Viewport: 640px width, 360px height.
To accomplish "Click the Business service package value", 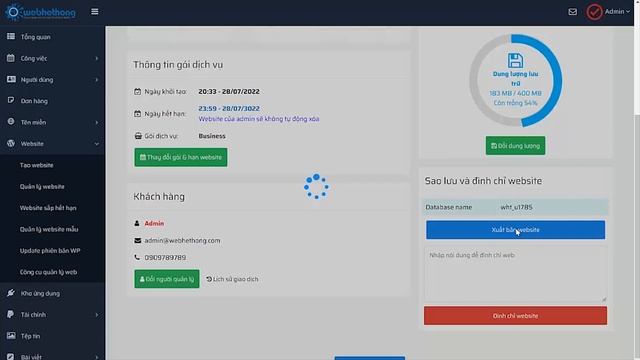I will point(212,136).
